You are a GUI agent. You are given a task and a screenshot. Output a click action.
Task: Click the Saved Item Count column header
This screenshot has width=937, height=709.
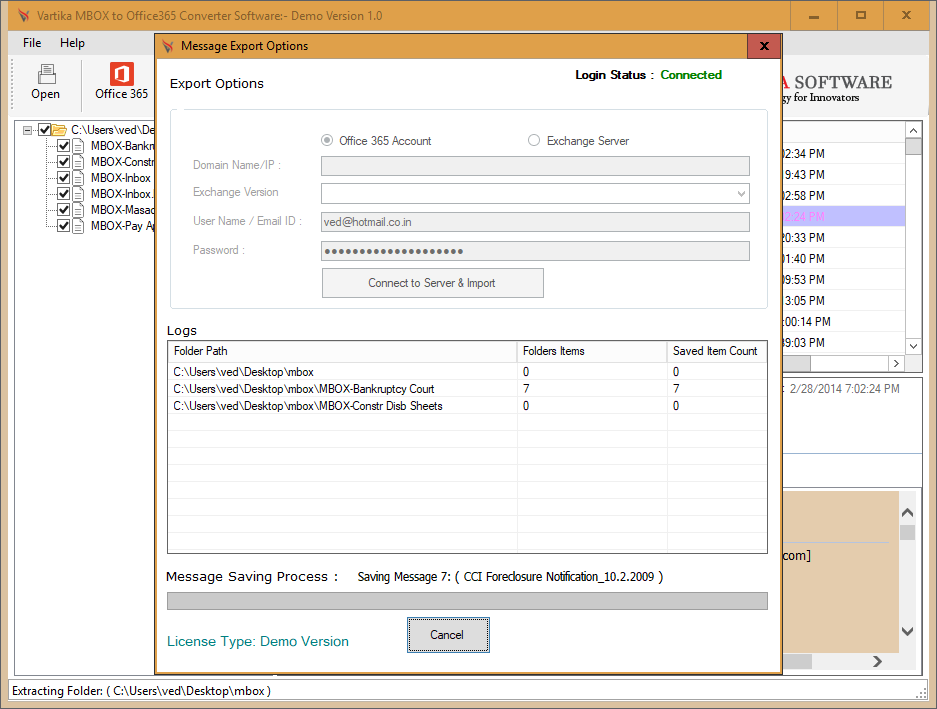pyautogui.click(x=716, y=352)
